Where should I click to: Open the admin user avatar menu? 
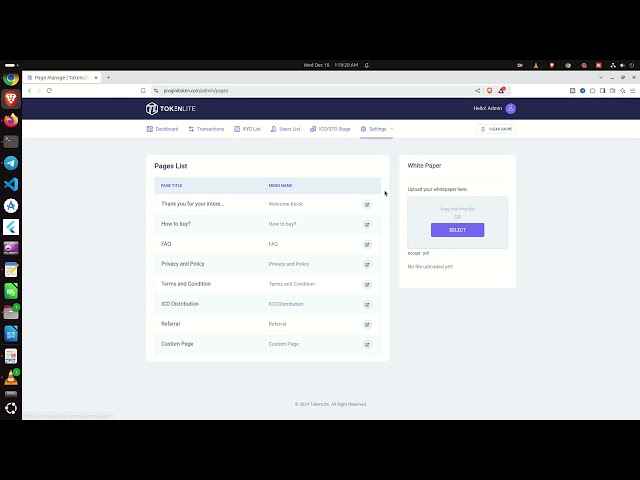click(510, 109)
